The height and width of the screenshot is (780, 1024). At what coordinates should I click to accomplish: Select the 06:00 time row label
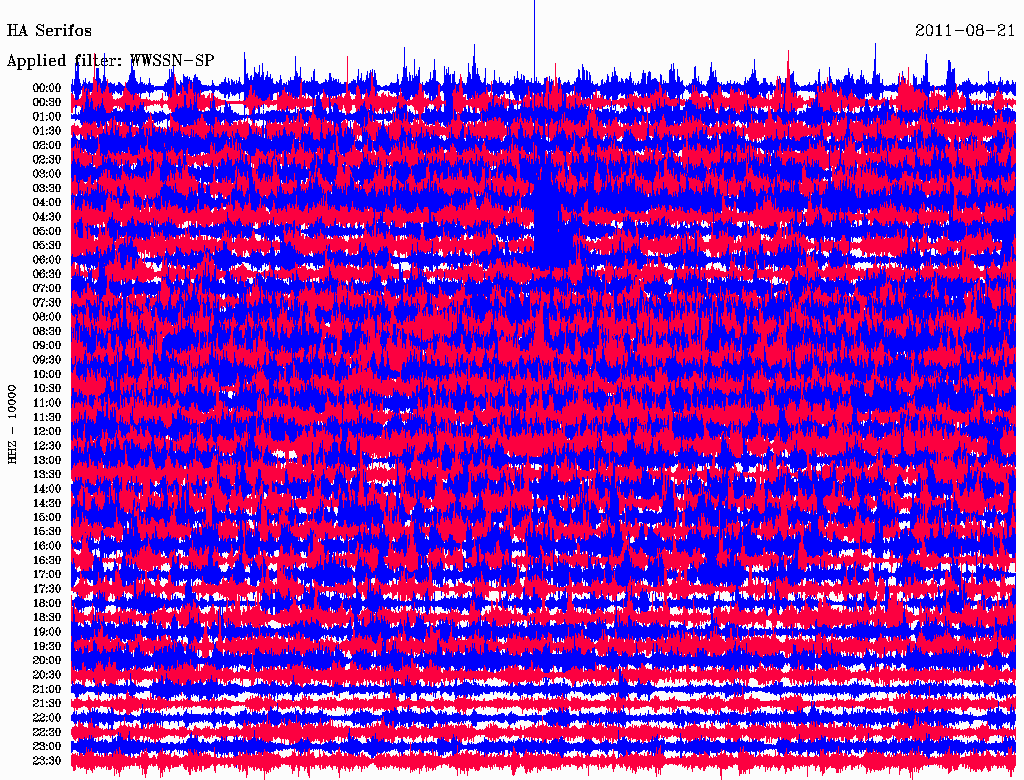point(46,260)
